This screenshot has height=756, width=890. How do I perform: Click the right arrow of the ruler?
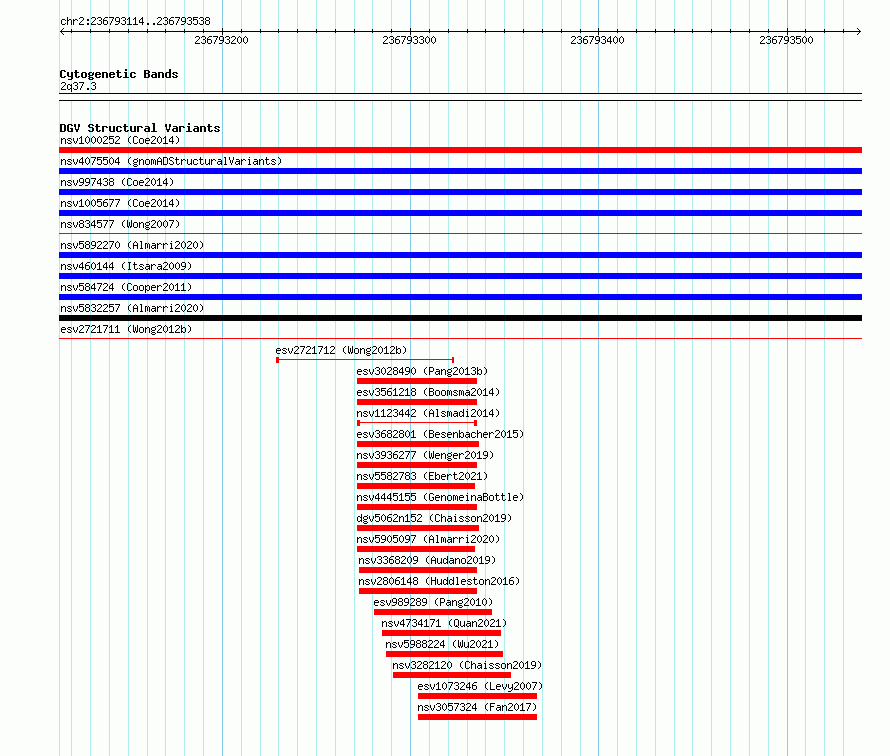[x=859, y=32]
